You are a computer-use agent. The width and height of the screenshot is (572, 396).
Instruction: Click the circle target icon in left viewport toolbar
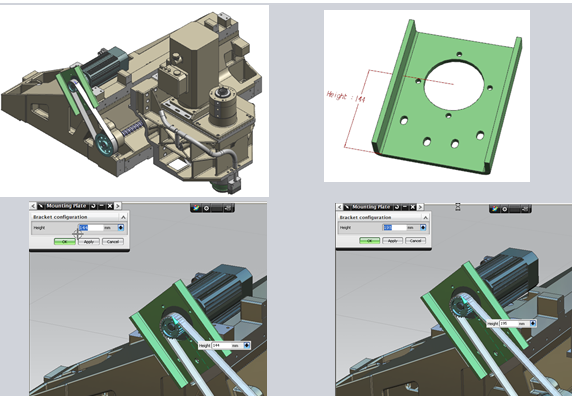tap(206, 208)
